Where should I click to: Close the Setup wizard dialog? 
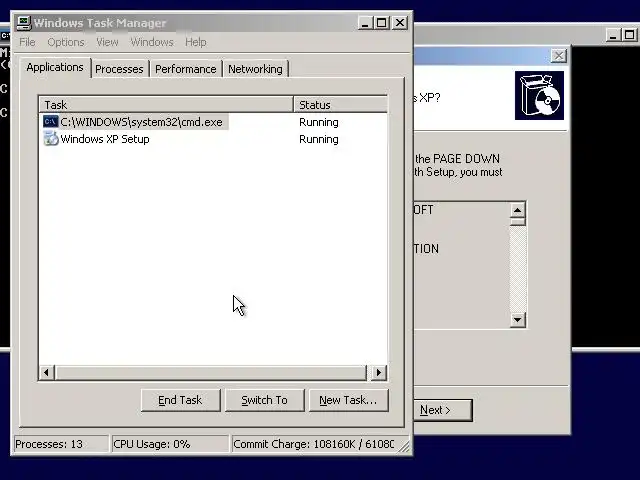pos(558,55)
